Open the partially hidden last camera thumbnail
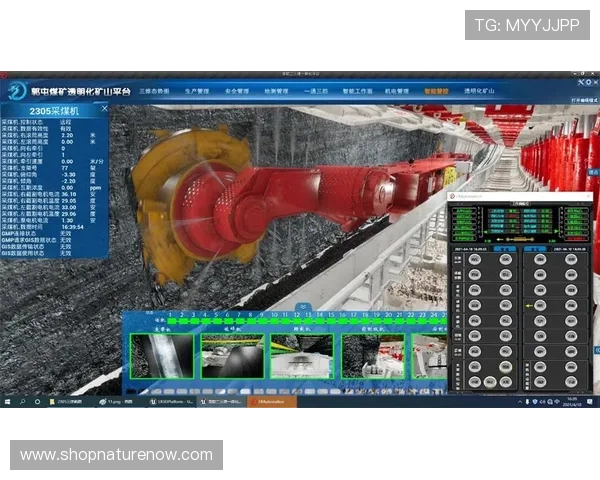 (x=429, y=356)
